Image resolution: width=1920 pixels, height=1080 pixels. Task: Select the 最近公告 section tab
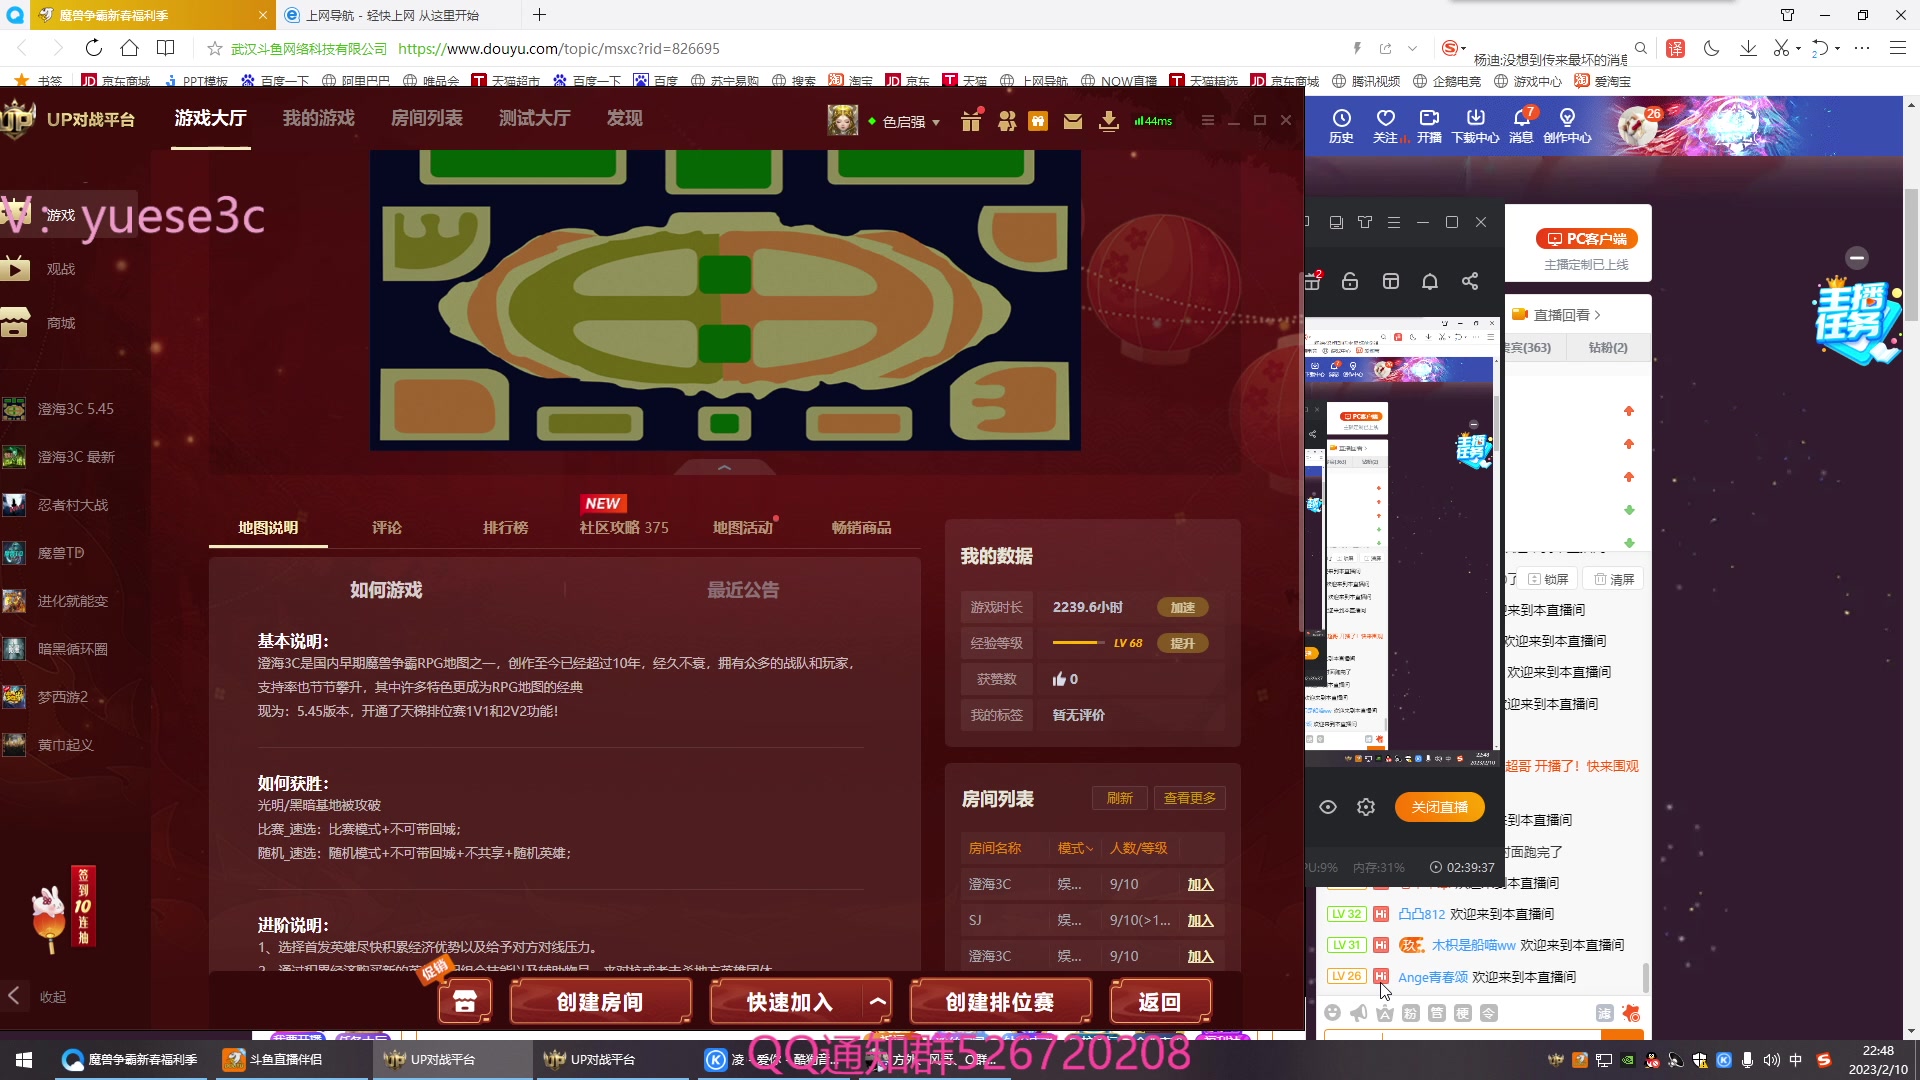point(742,590)
